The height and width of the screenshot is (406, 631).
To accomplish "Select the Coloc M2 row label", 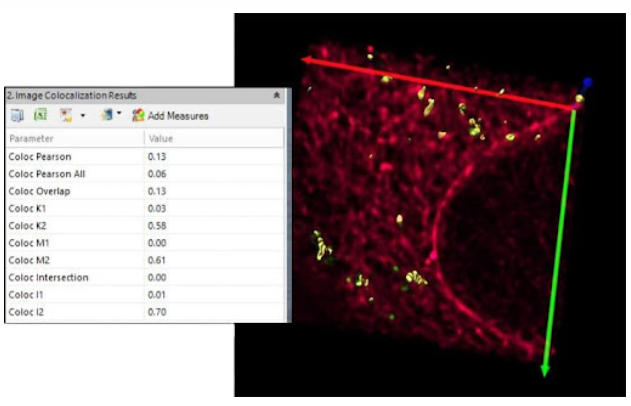I will coord(29,260).
